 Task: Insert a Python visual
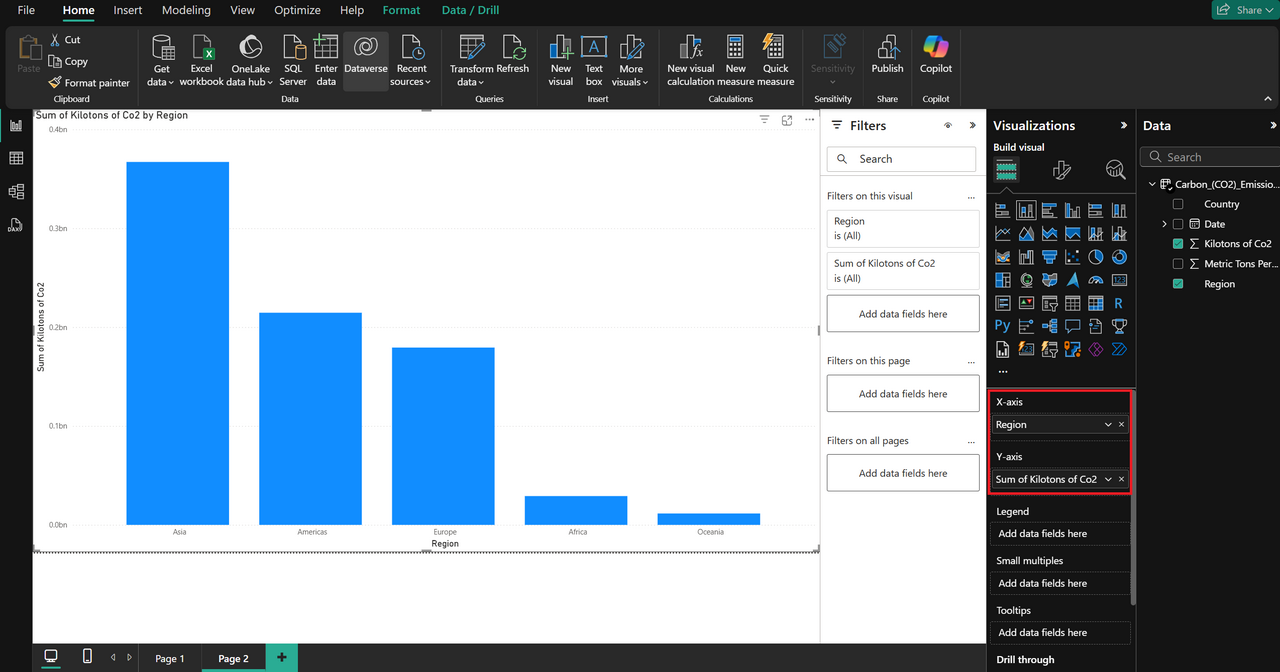point(1002,326)
